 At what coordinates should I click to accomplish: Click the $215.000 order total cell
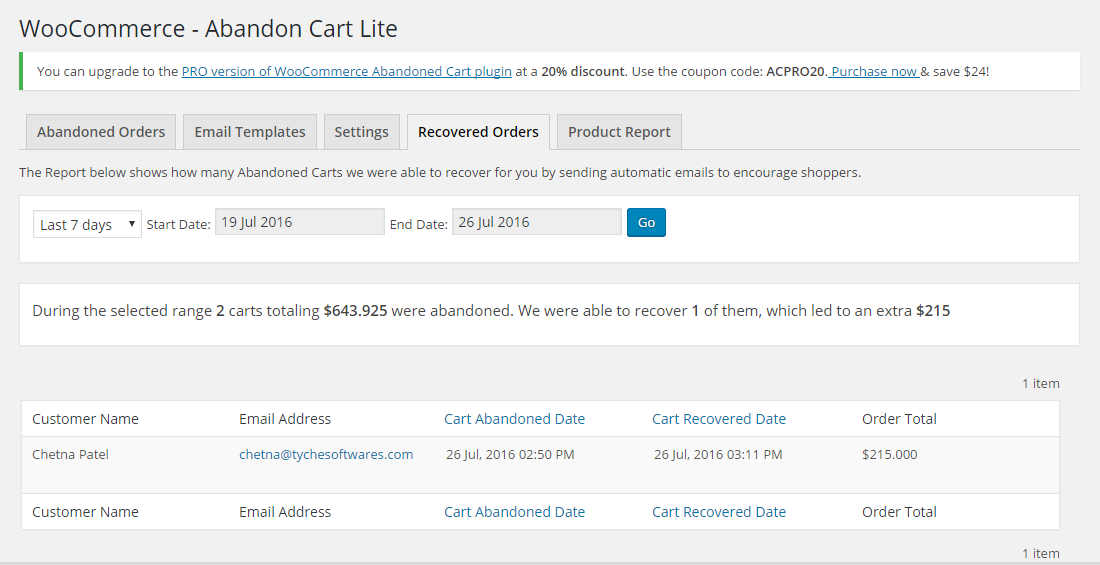click(x=889, y=454)
